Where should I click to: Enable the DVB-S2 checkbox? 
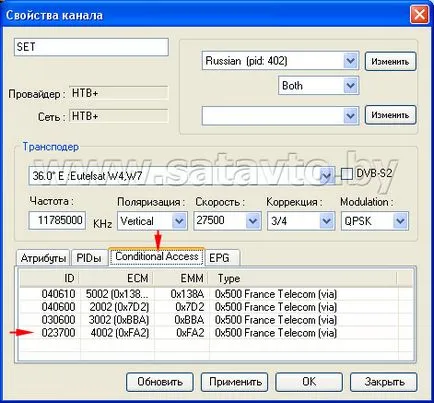tap(346, 174)
